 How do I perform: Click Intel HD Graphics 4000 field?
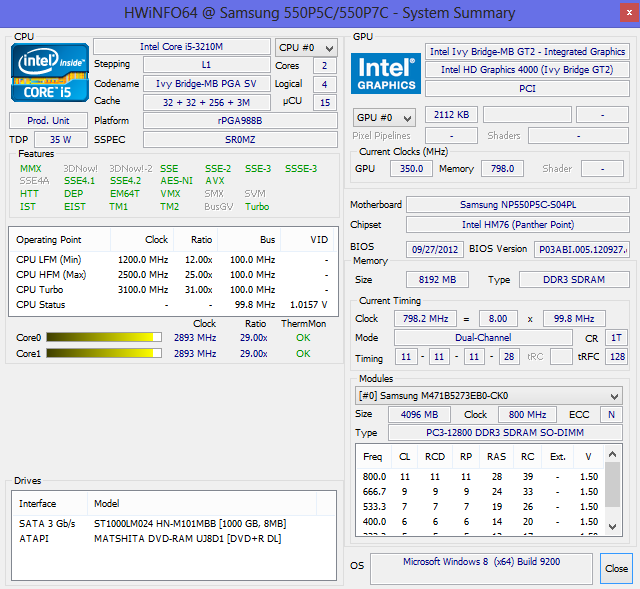pyautogui.click(x=527, y=70)
